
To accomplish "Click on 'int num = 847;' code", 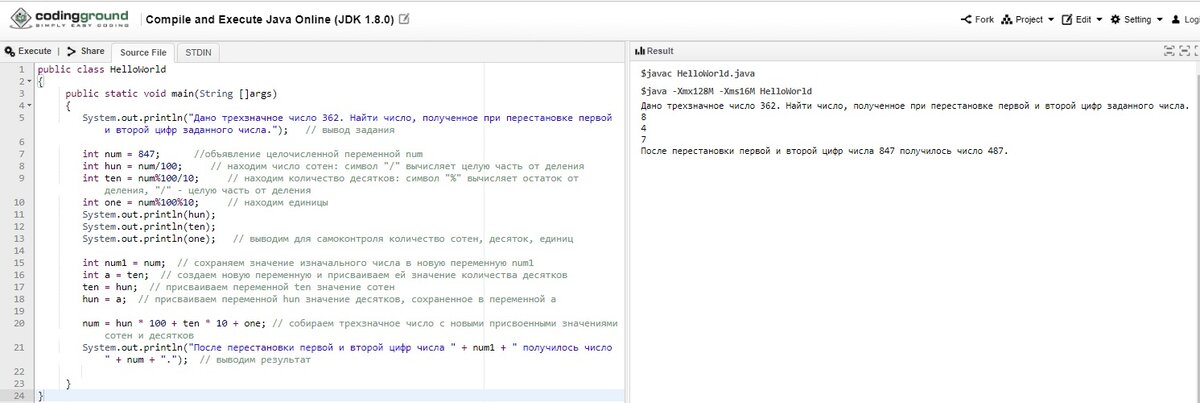I will pyautogui.click(x=121, y=153).
